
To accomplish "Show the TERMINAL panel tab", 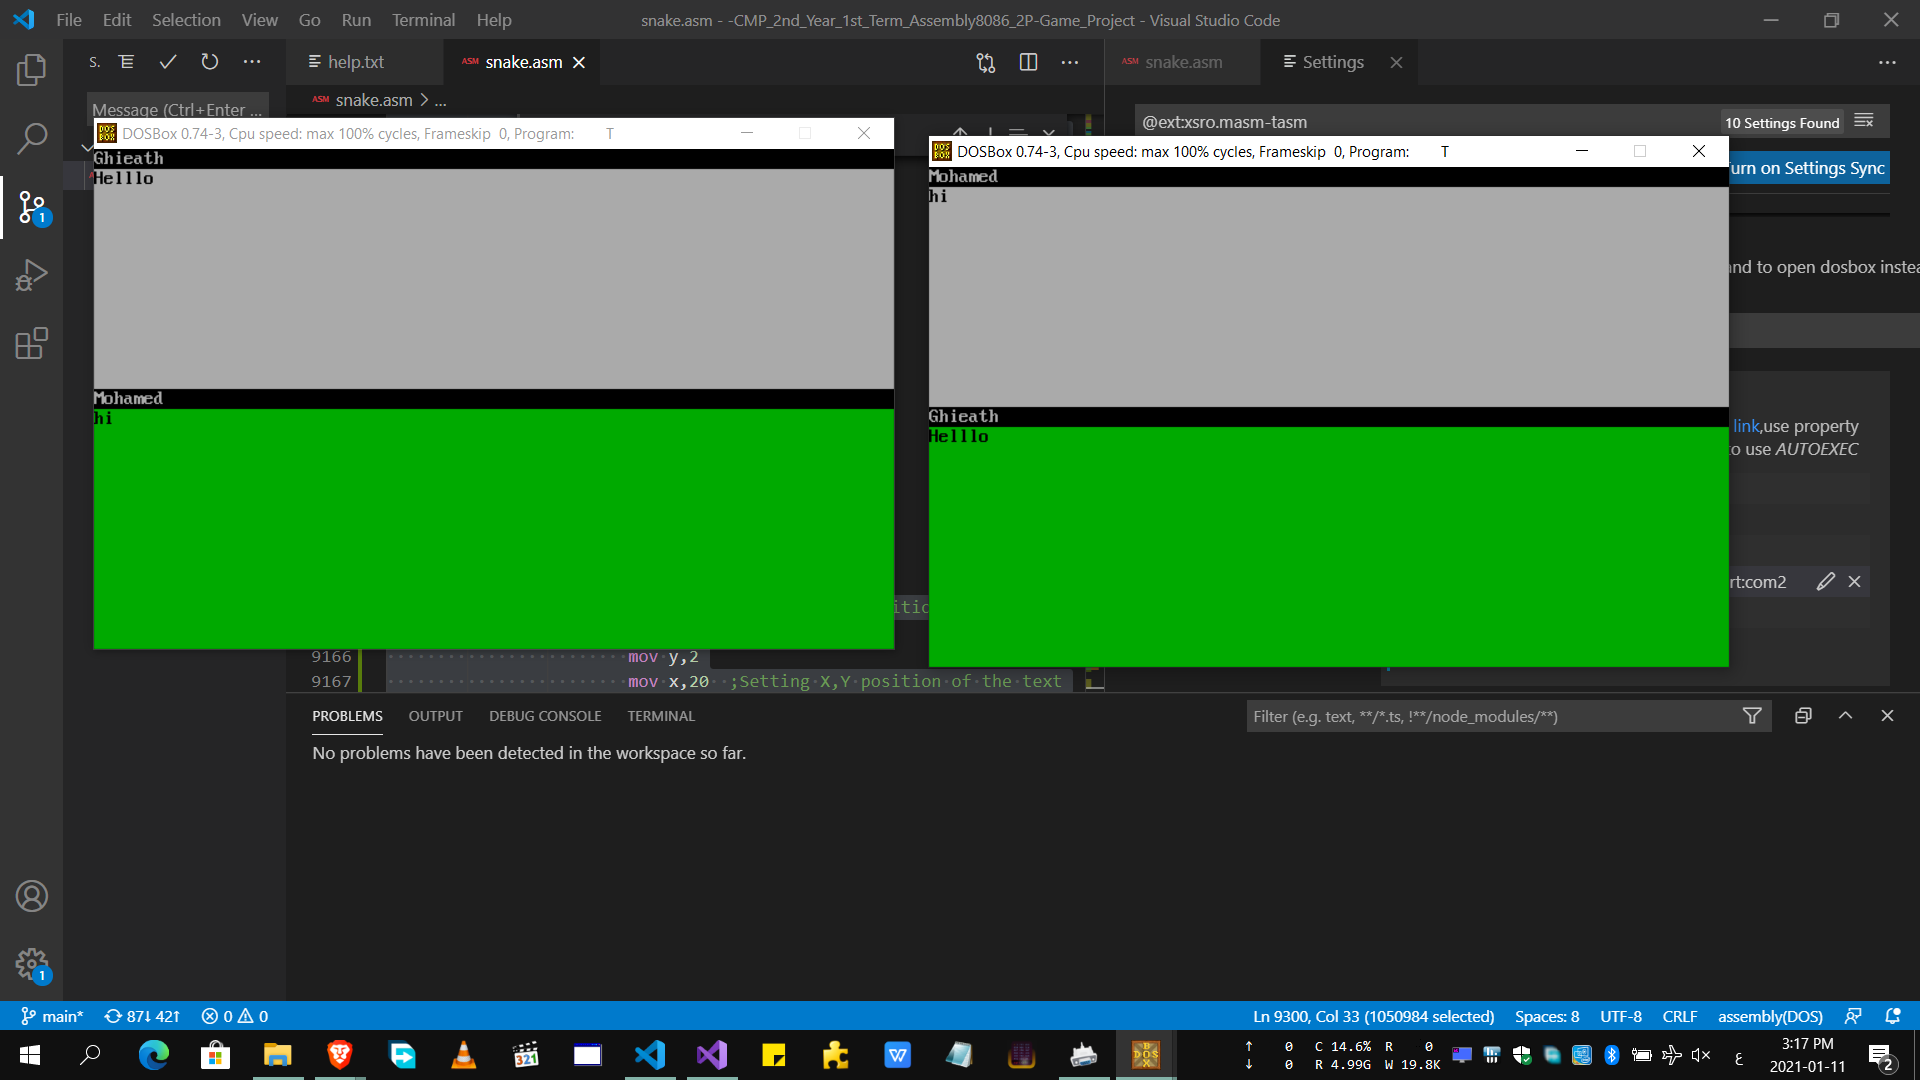I will pyautogui.click(x=661, y=716).
